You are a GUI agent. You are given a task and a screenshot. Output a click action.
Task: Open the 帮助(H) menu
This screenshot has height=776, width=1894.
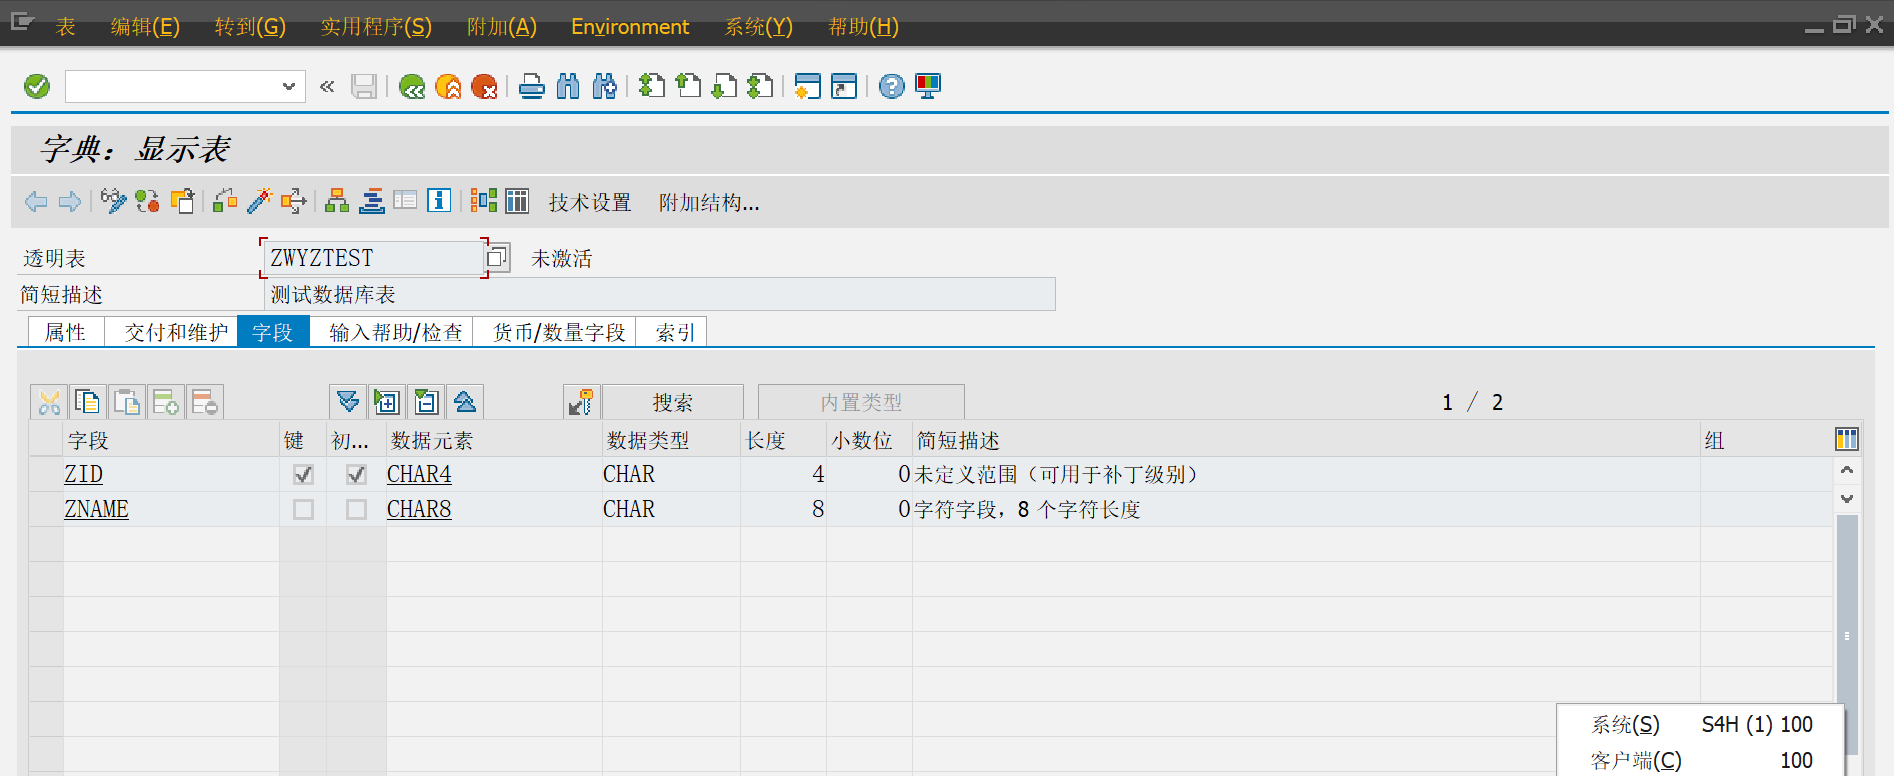coord(863,27)
